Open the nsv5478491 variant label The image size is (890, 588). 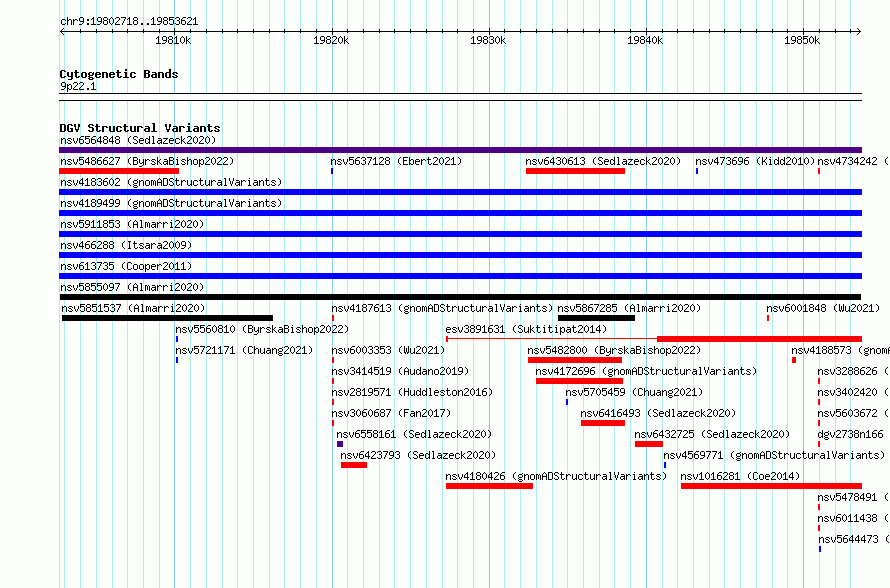click(x=853, y=497)
